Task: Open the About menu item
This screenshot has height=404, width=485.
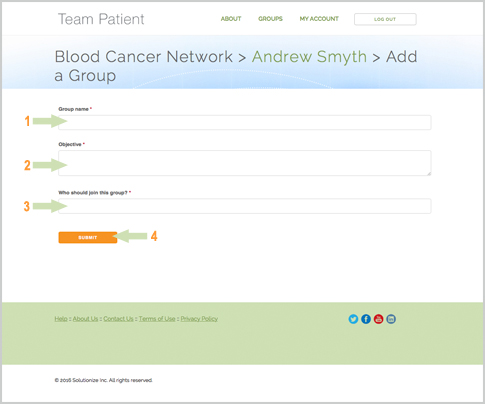Action: click(x=231, y=19)
